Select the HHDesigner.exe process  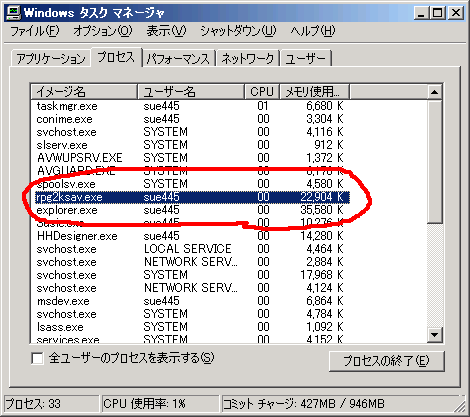(193, 236)
